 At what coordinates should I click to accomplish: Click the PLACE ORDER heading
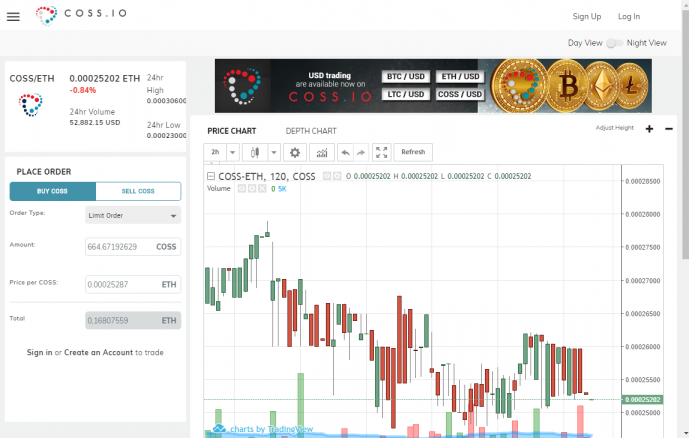tap(44, 172)
